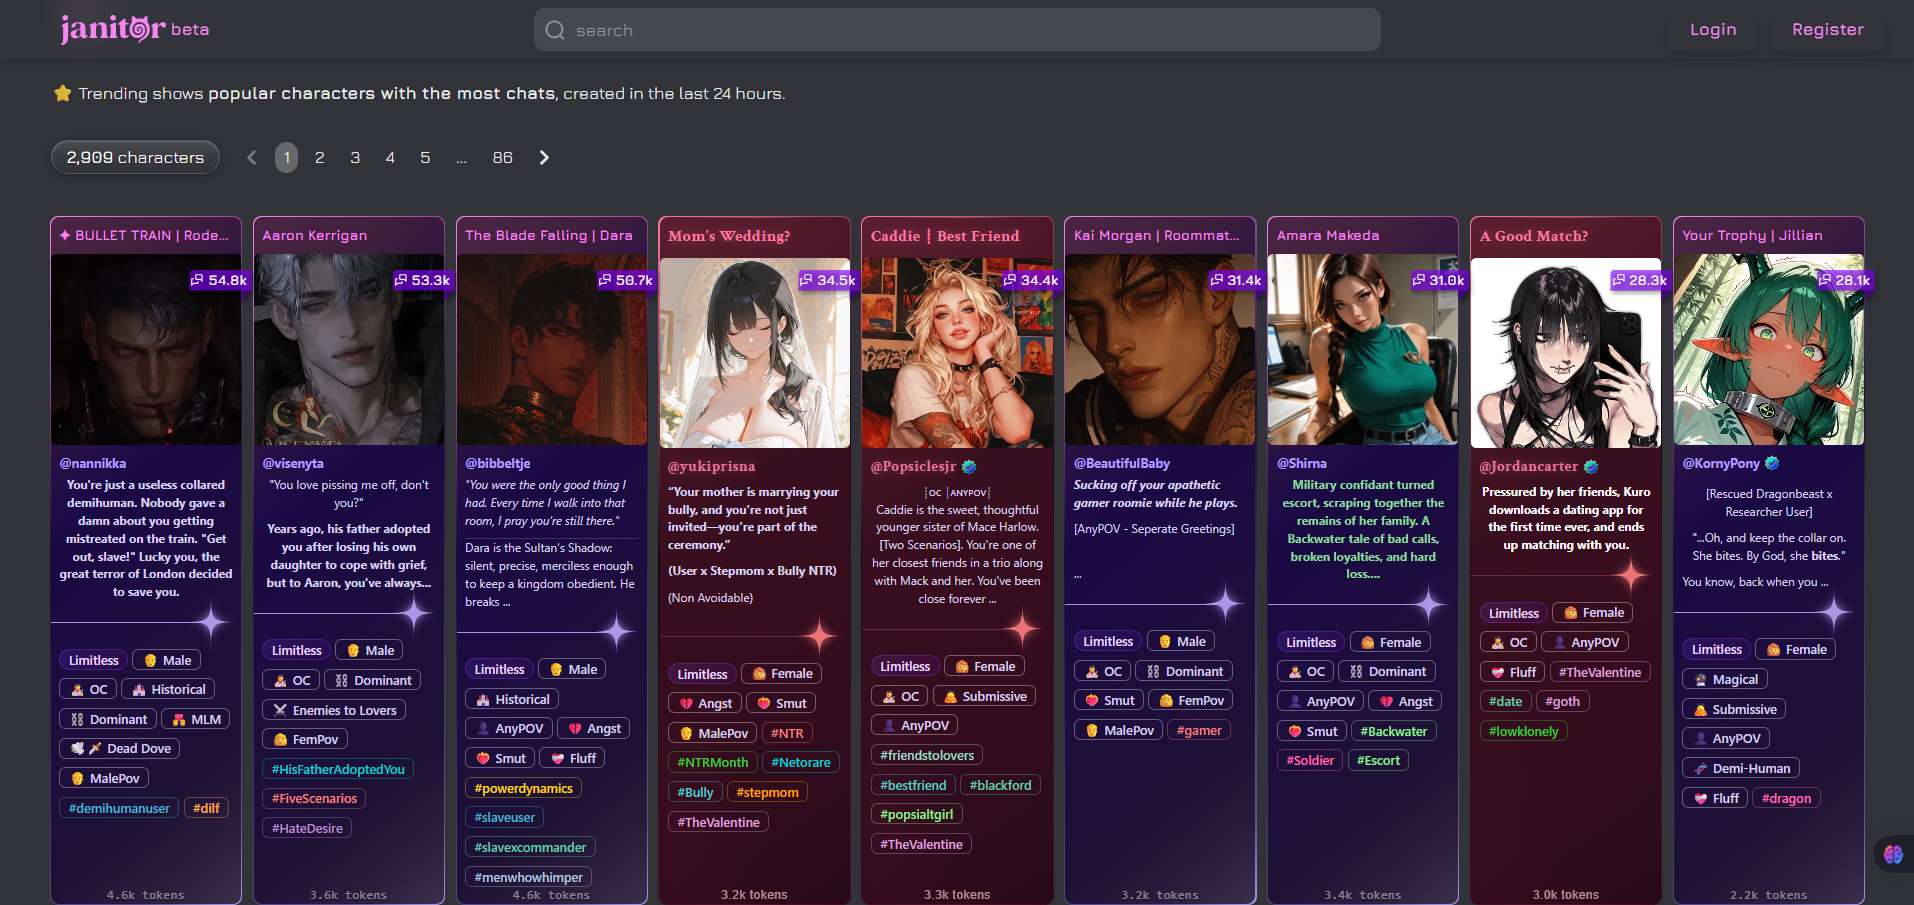Focus the character search field

tap(957, 30)
